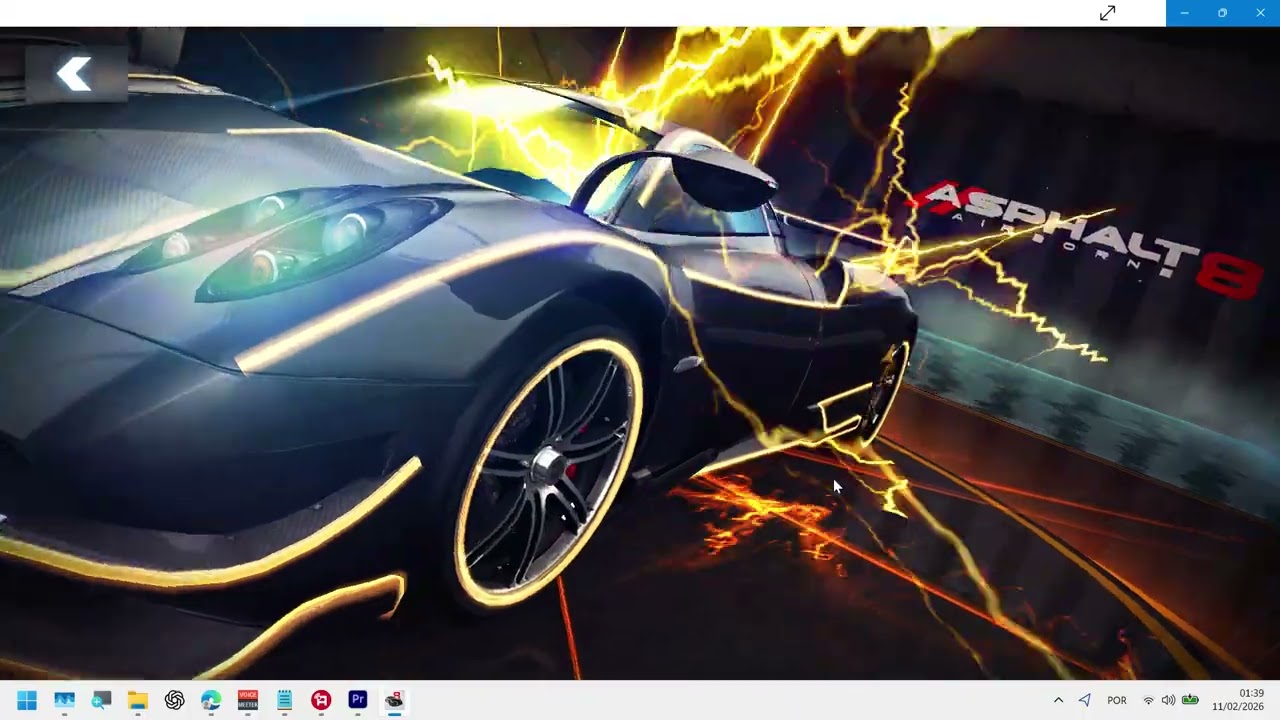This screenshot has width=1280, height=720.
Task: Restore down the Asphalt 8 window
Action: 1222,13
